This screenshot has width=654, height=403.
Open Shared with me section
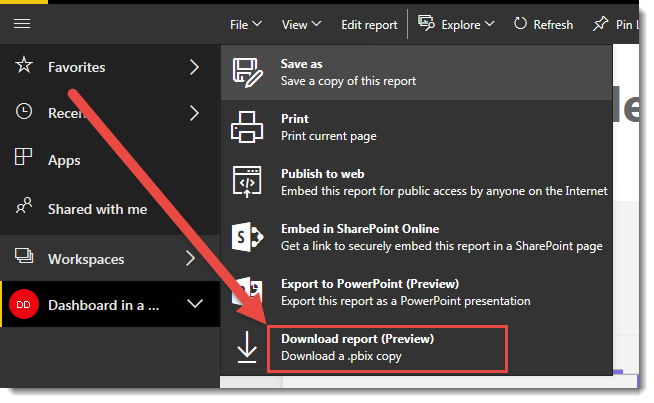[x=110, y=209]
